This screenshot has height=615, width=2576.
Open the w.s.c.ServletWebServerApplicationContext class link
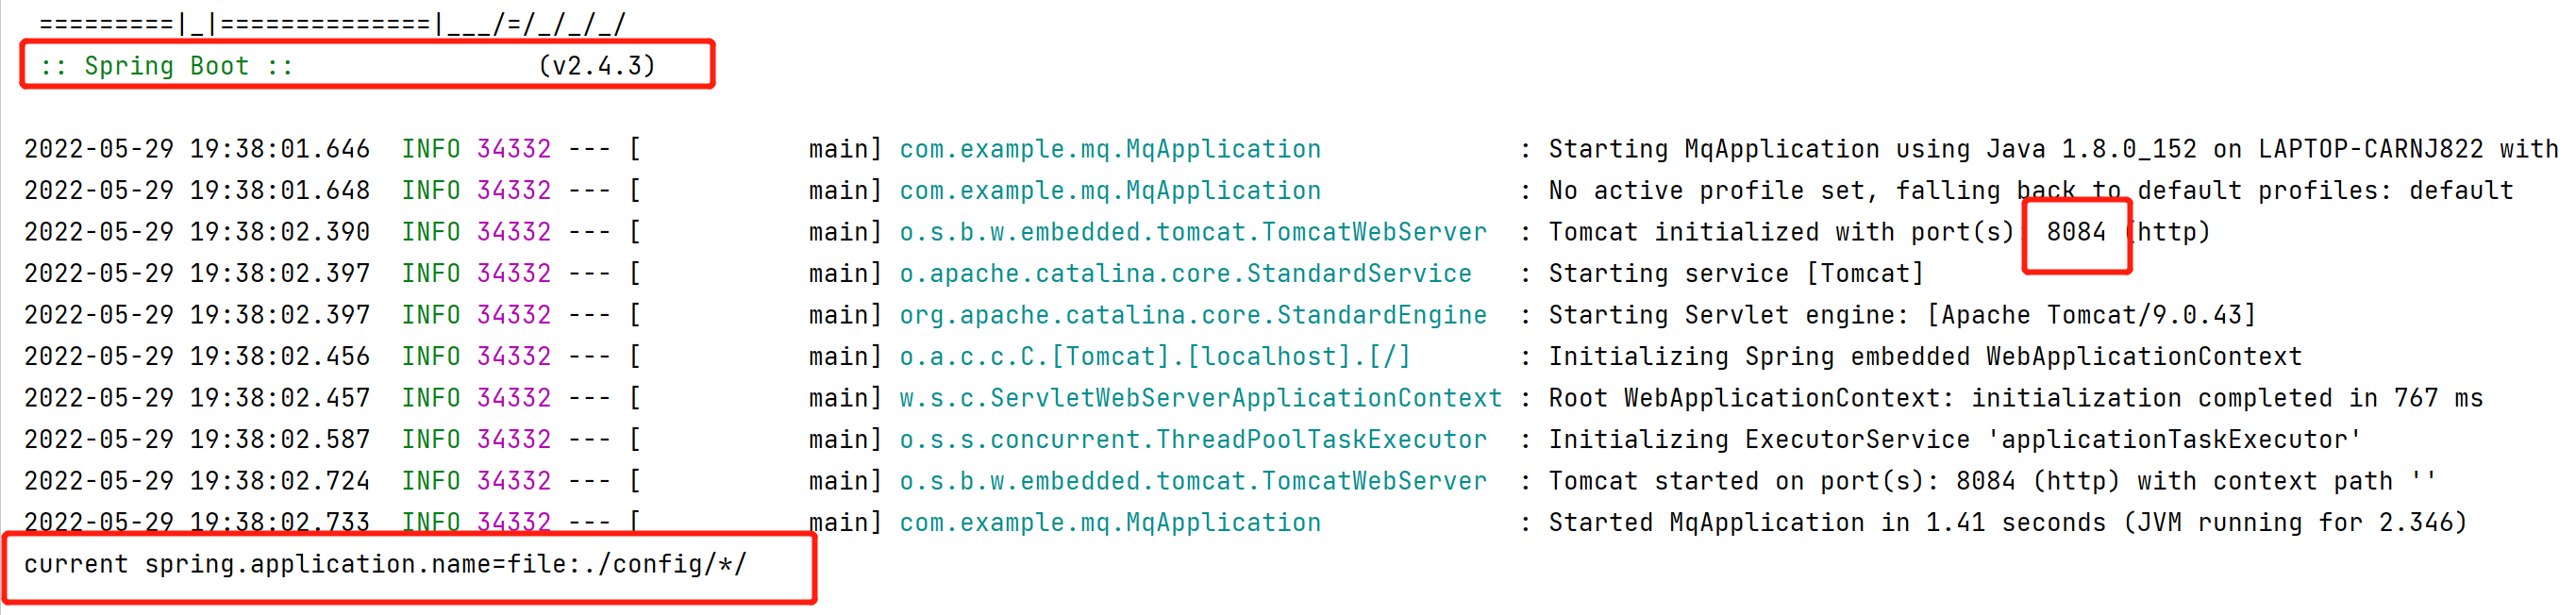(x=1200, y=398)
